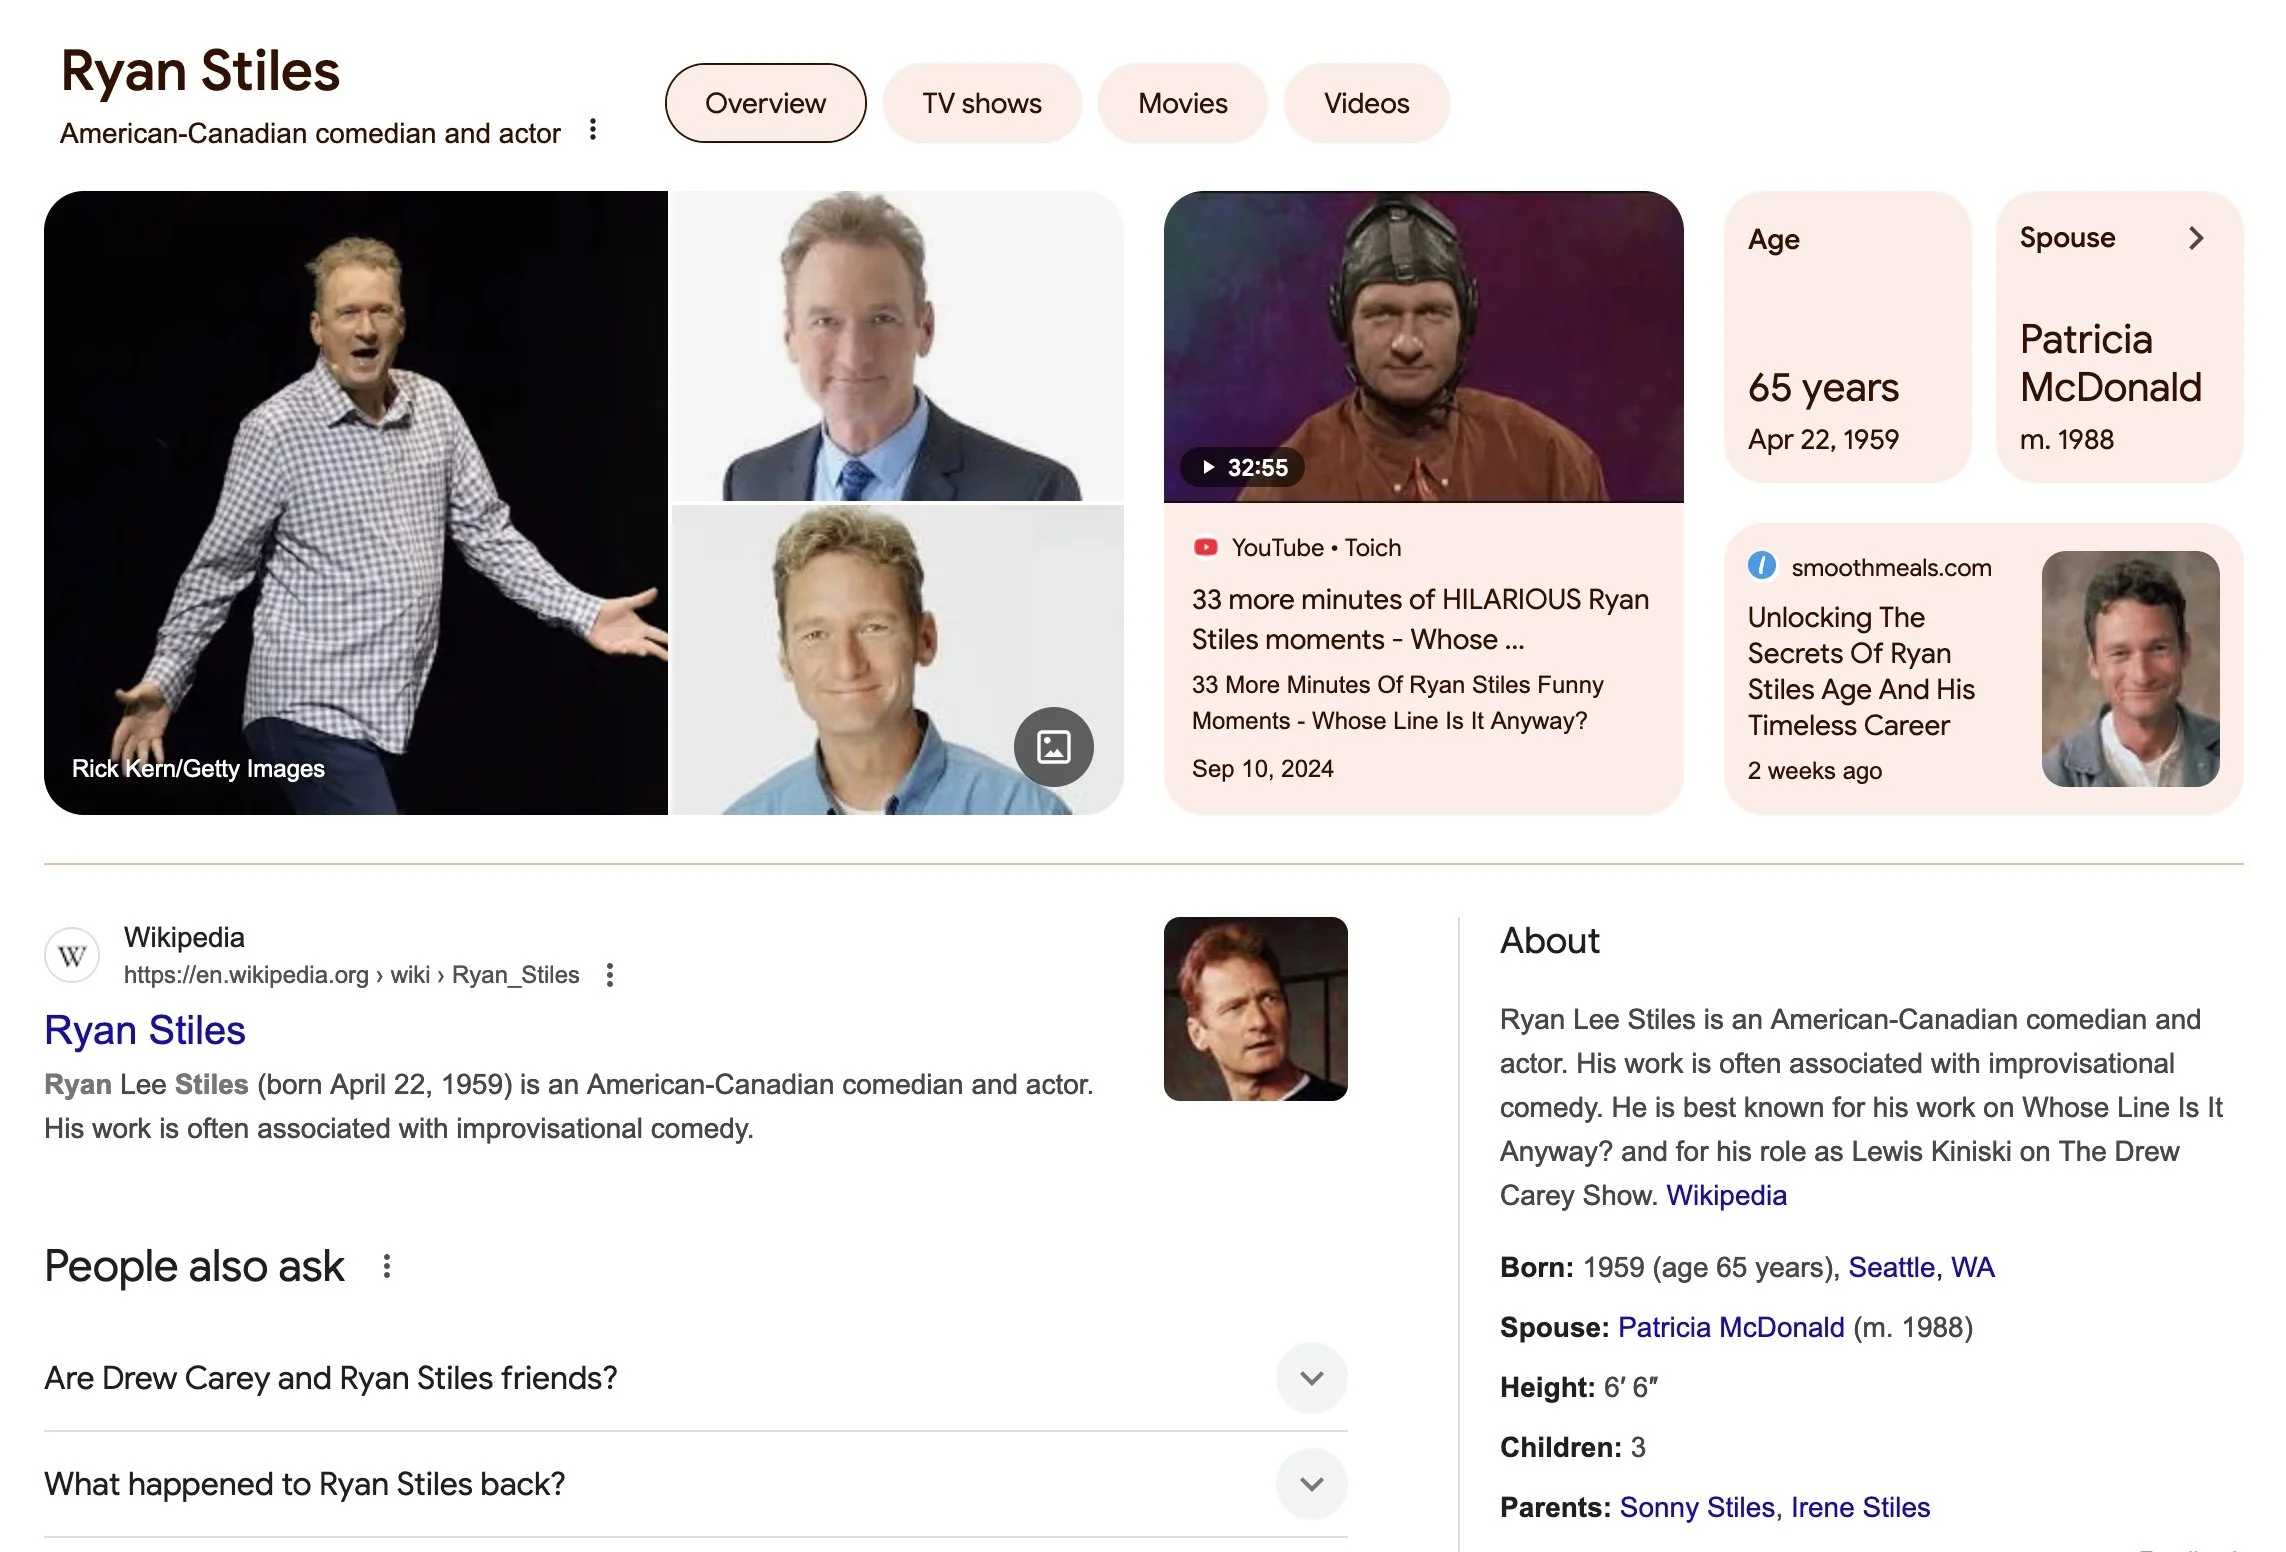The height and width of the screenshot is (1552, 2286).
Task: Open the Rick Kern/Getty Images large photo
Action: [355, 502]
